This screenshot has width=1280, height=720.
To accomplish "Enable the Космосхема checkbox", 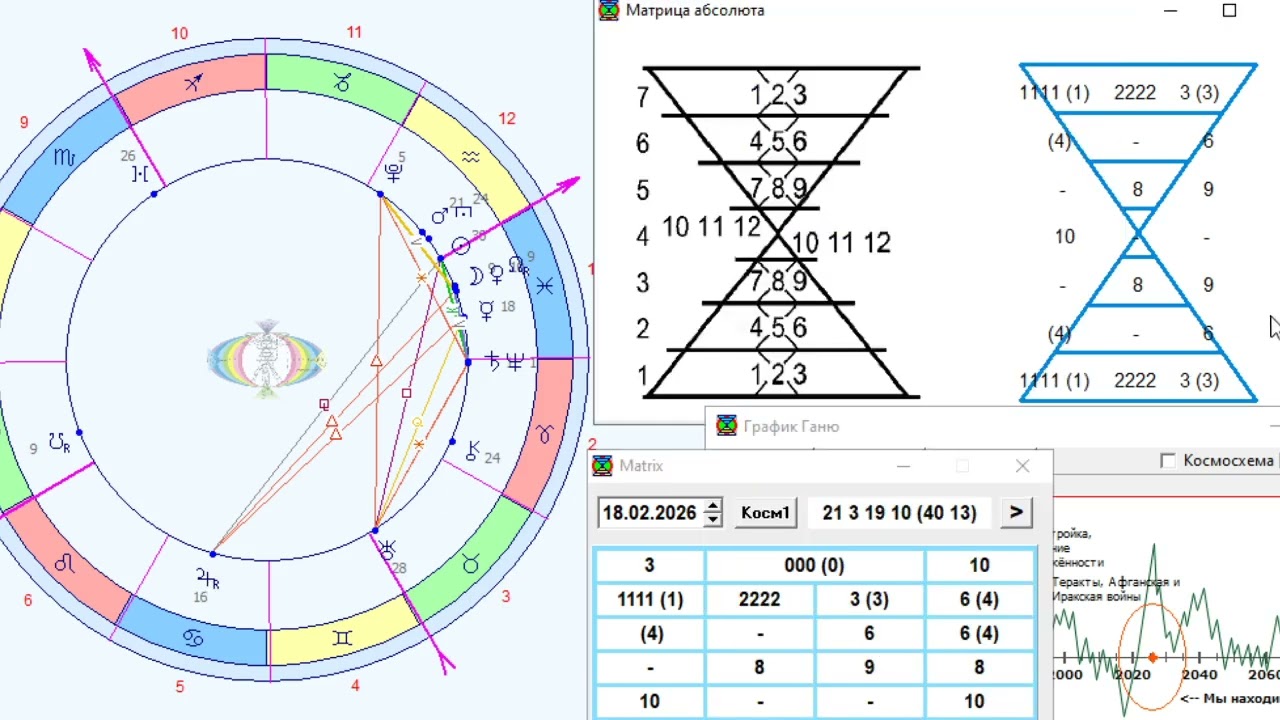I will [1167, 460].
